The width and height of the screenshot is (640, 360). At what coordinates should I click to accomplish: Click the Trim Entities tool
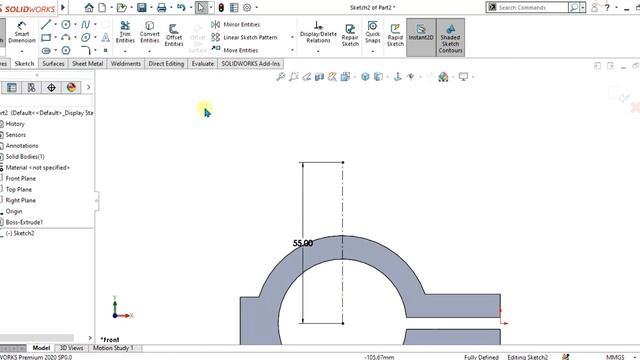tap(125, 32)
